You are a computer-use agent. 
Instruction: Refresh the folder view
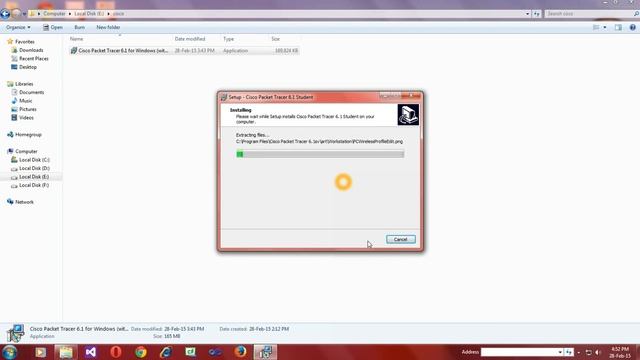(x=536, y=14)
